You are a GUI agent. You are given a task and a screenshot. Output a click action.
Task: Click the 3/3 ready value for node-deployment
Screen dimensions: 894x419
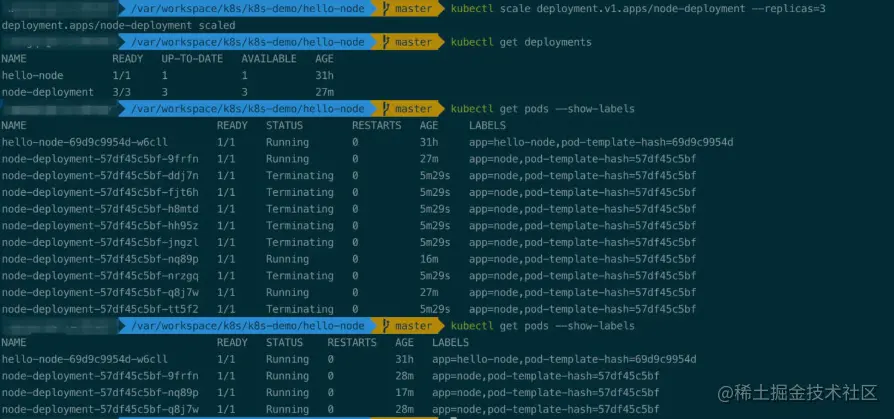(121, 92)
